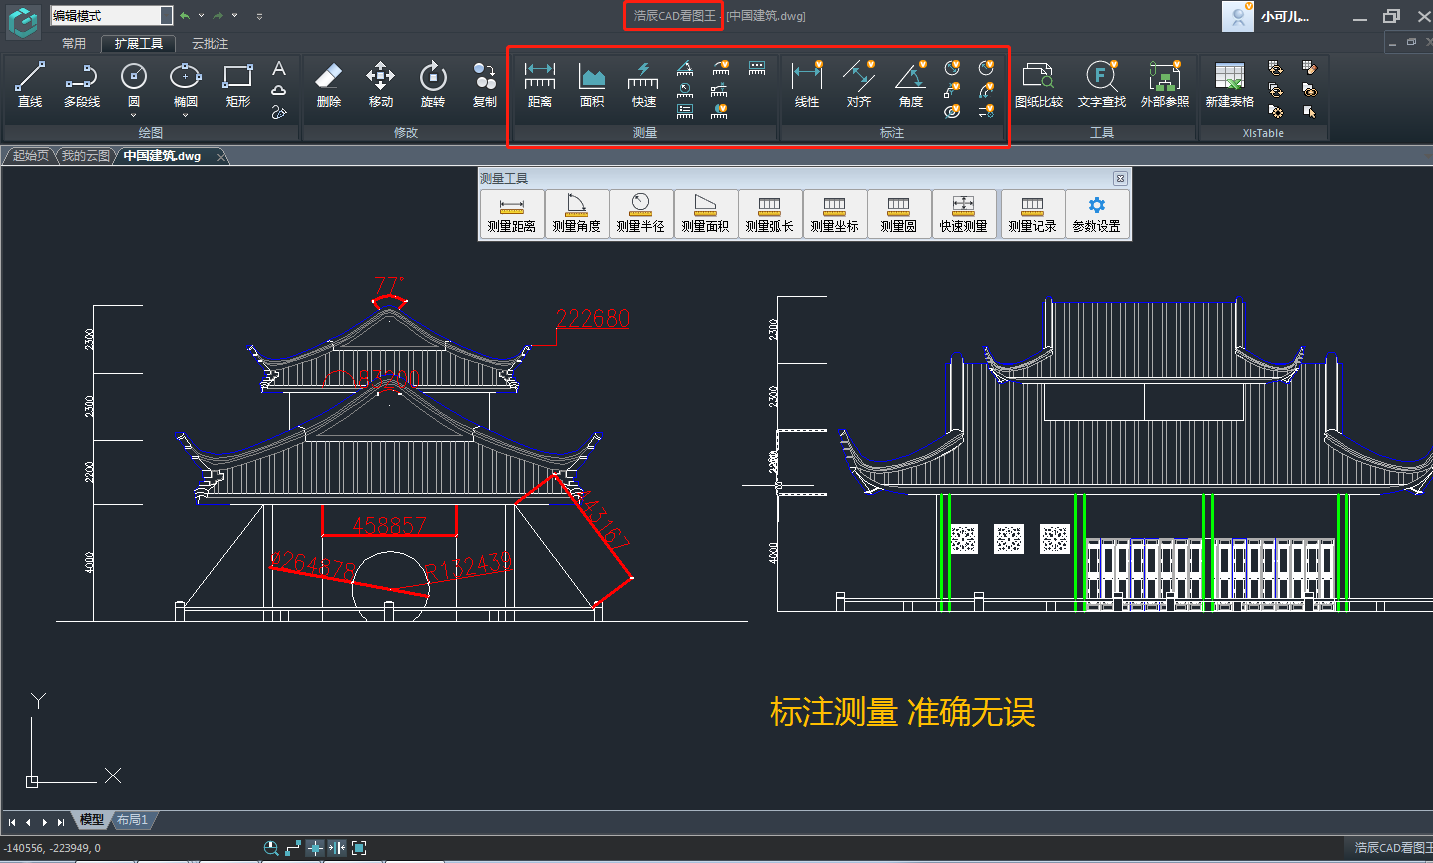This screenshot has height=863, width=1433.
Task: Pick the 矩形 rectangle tool
Action: tap(237, 85)
